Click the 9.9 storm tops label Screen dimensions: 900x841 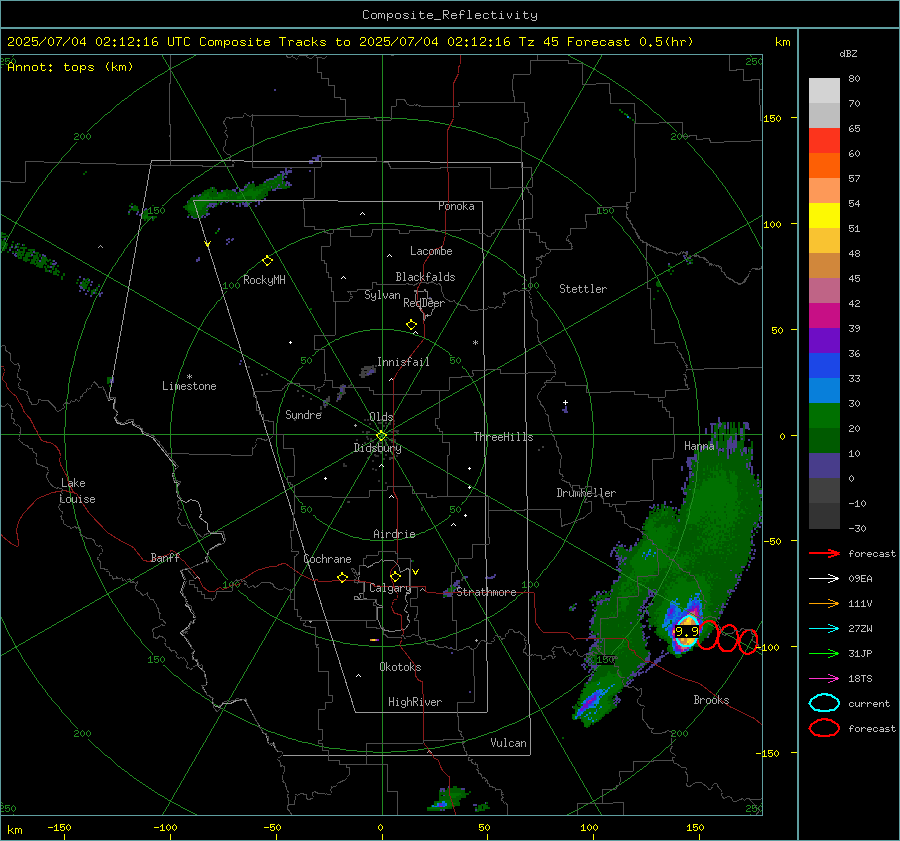[x=686, y=631]
